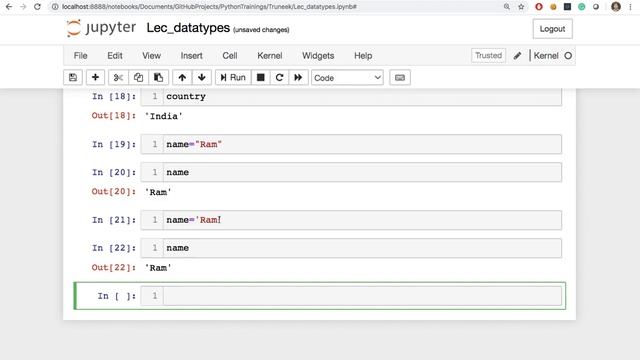
Task: Click the Out[20] 'Ram' output text
Action: click(x=158, y=192)
